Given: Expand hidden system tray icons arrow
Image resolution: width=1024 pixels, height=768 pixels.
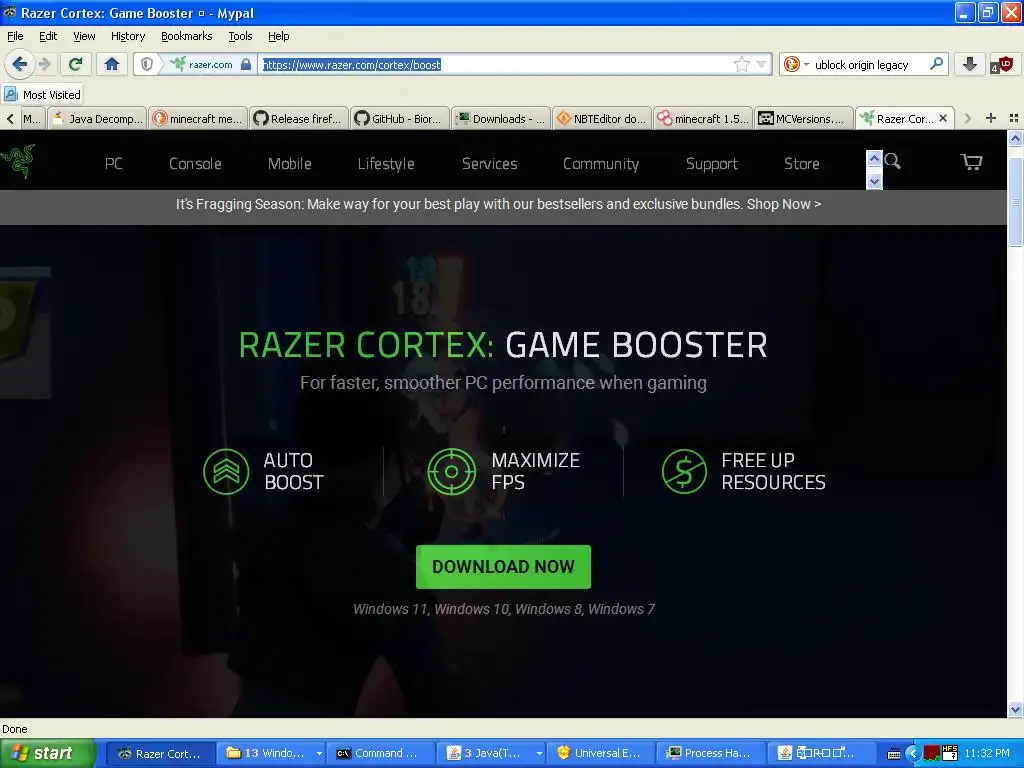Looking at the screenshot, I should coord(912,754).
